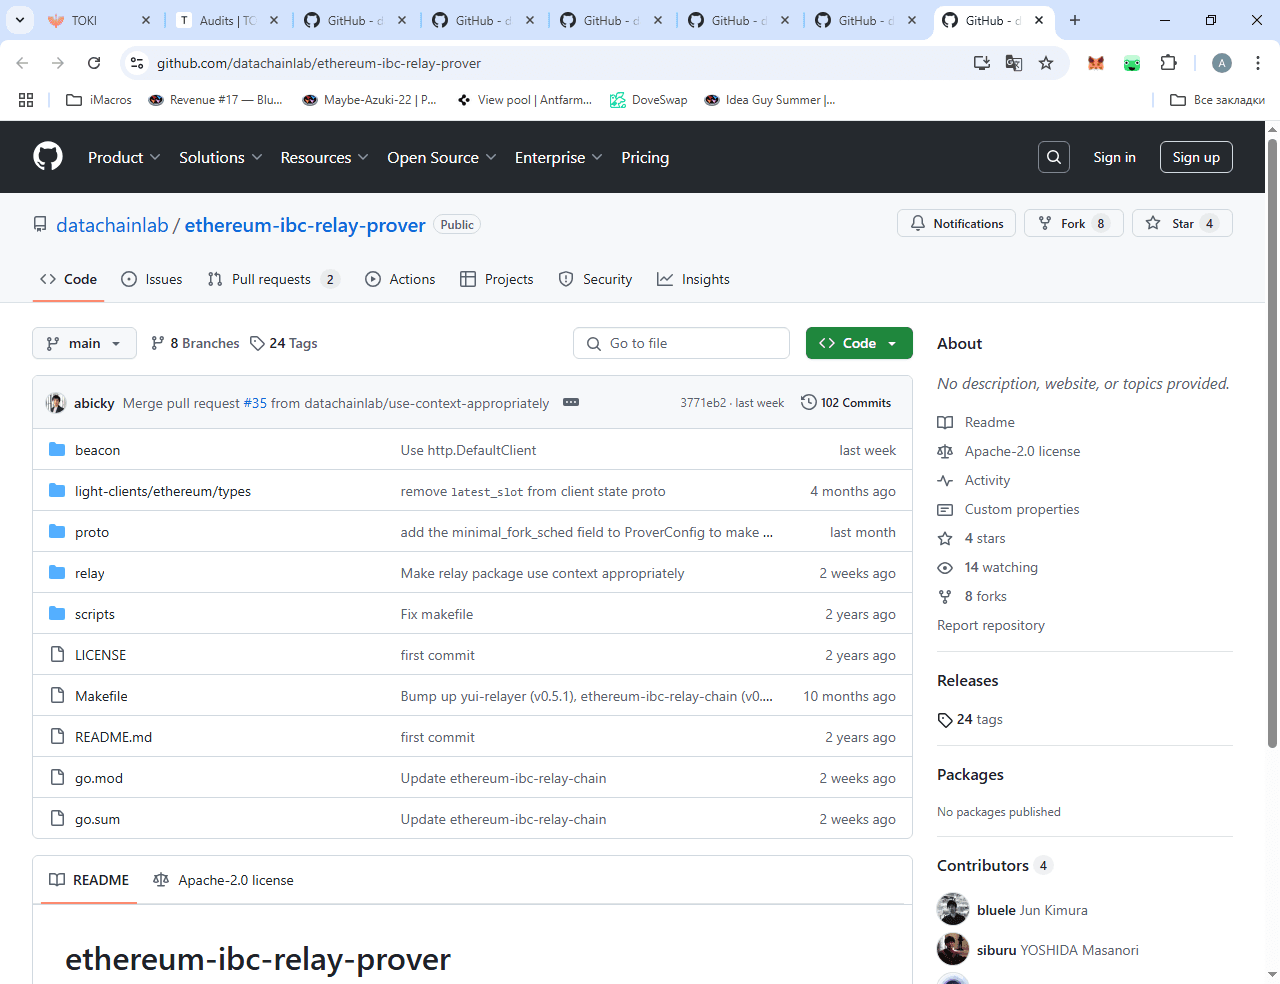Click the browser address bar URL
Image resolution: width=1280 pixels, height=984 pixels.
coord(319,63)
